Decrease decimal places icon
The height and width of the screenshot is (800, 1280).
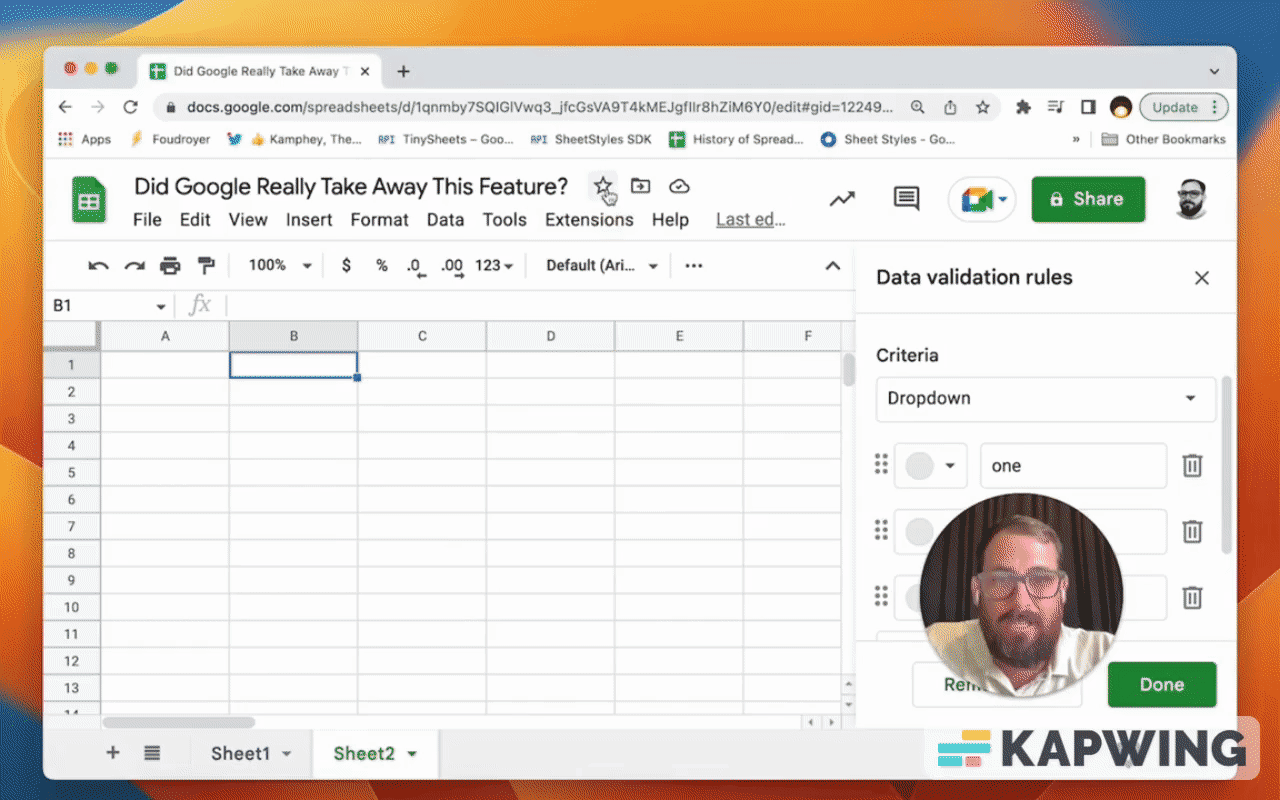[x=416, y=267]
